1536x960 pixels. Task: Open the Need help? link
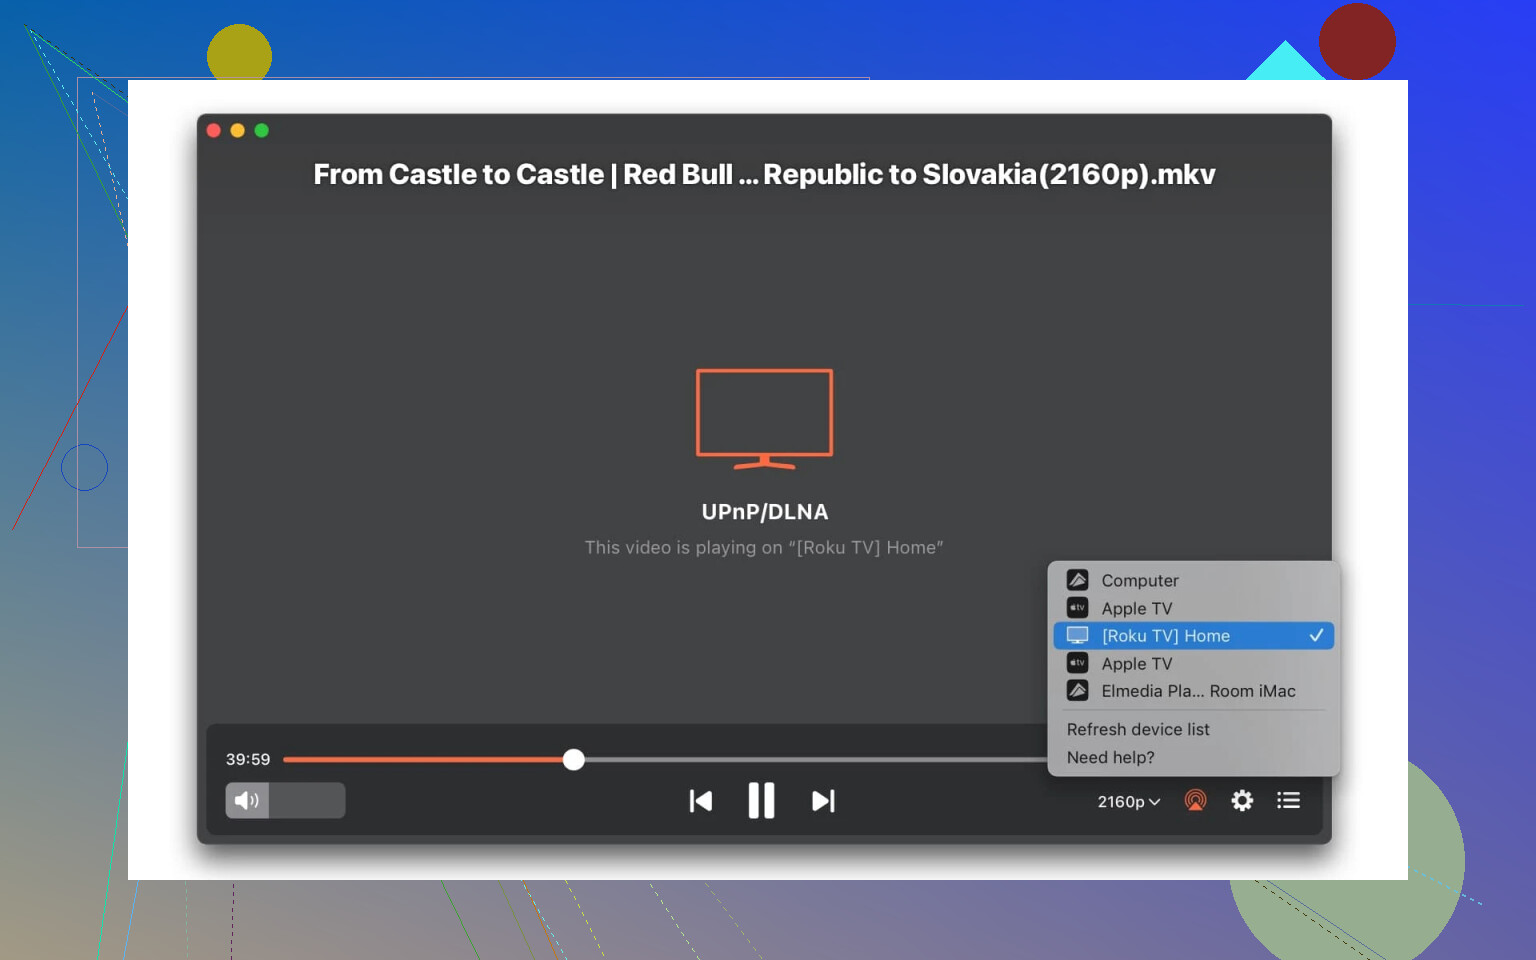[1110, 757]
